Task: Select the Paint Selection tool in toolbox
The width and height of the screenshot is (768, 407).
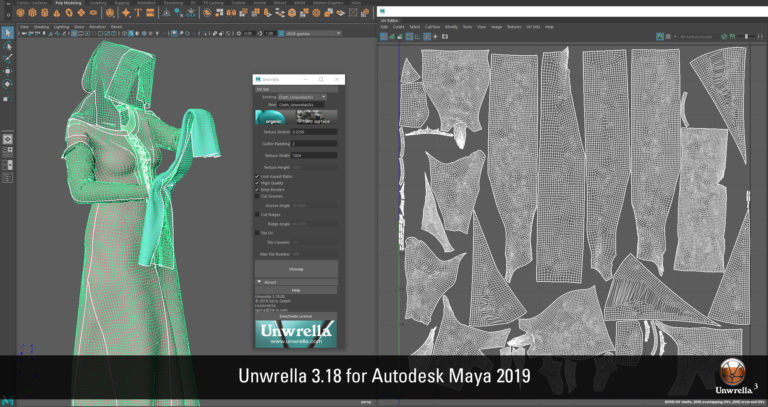Action: [7, 59]
